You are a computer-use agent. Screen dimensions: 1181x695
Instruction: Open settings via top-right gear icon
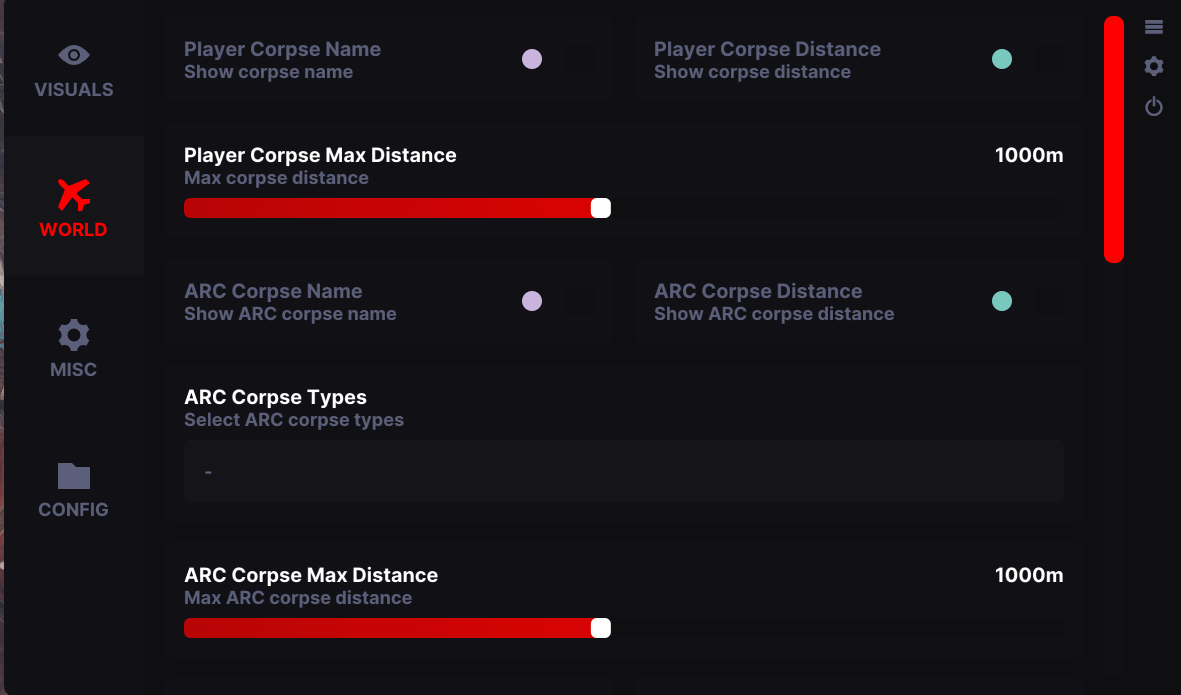click(1154, 66)
